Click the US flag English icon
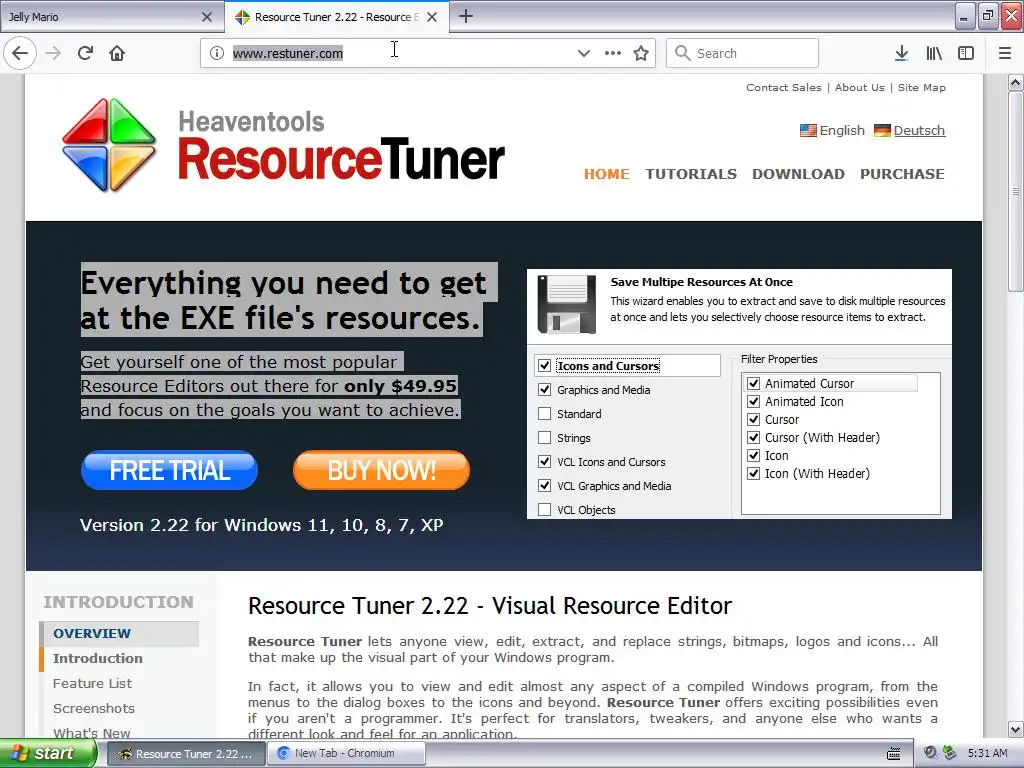The image size is (1024, 768). (x=808, y=131)
